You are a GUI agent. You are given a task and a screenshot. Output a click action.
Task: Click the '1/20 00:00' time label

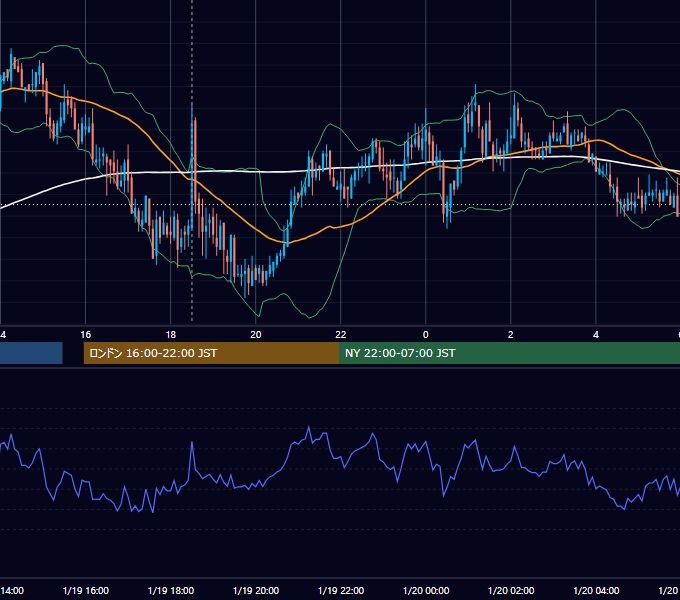click(x=426, y=590)
